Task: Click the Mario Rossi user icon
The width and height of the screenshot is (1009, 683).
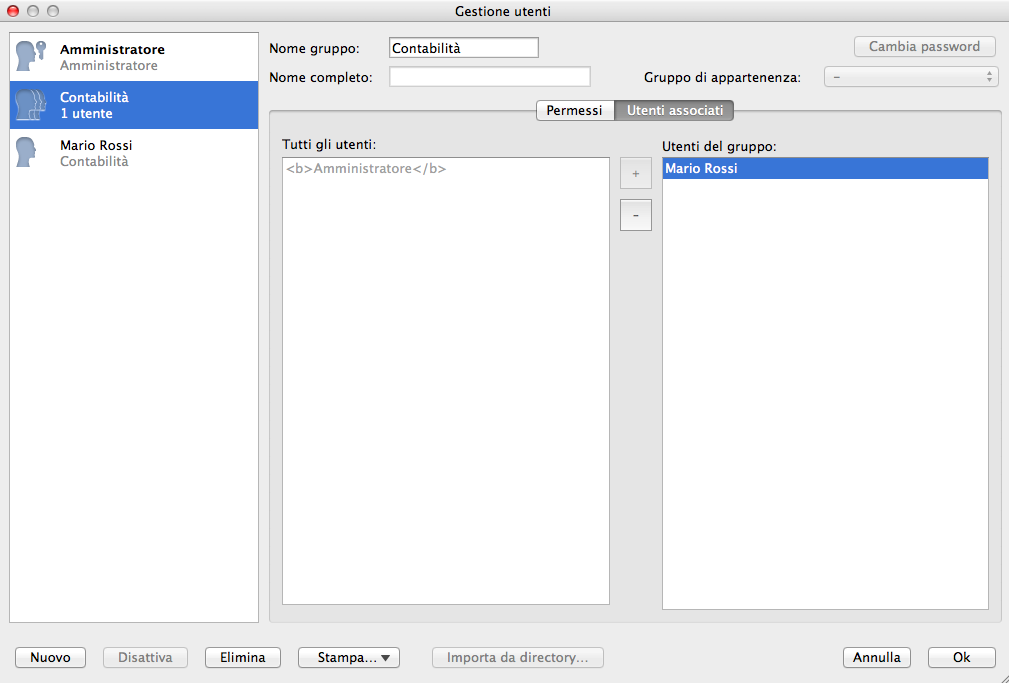Action: pyautogui.click(x=28, y=153)
